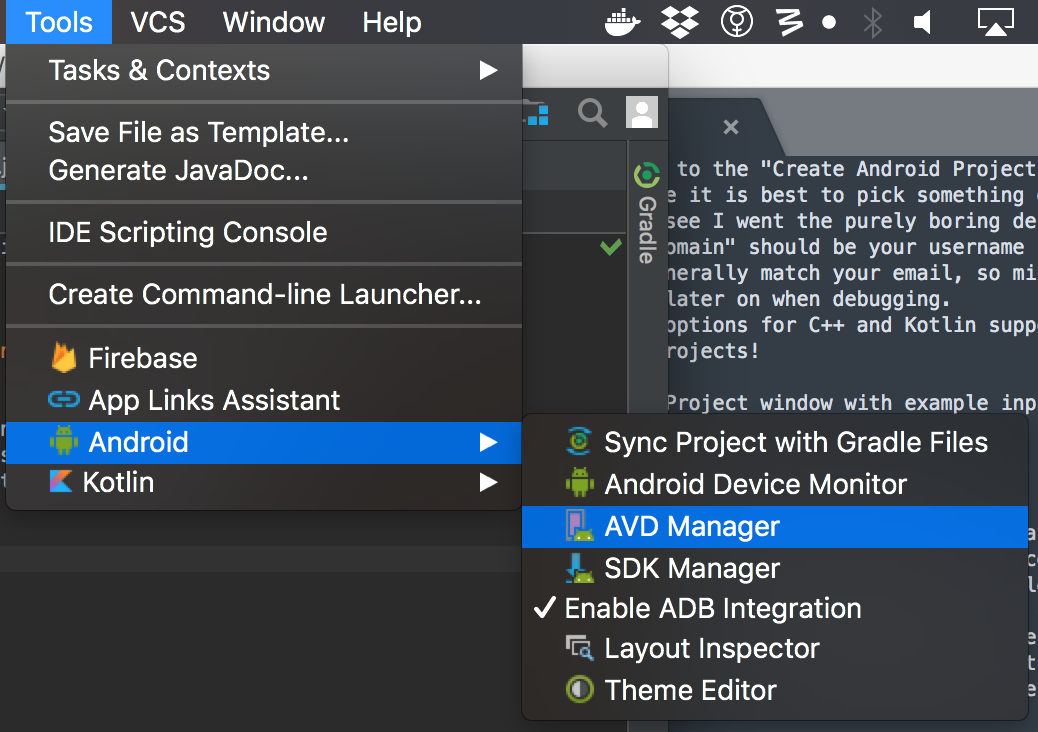This screenshot has height=732, width=1038.
Task: Open the Help menu
Action: [391, 22]
